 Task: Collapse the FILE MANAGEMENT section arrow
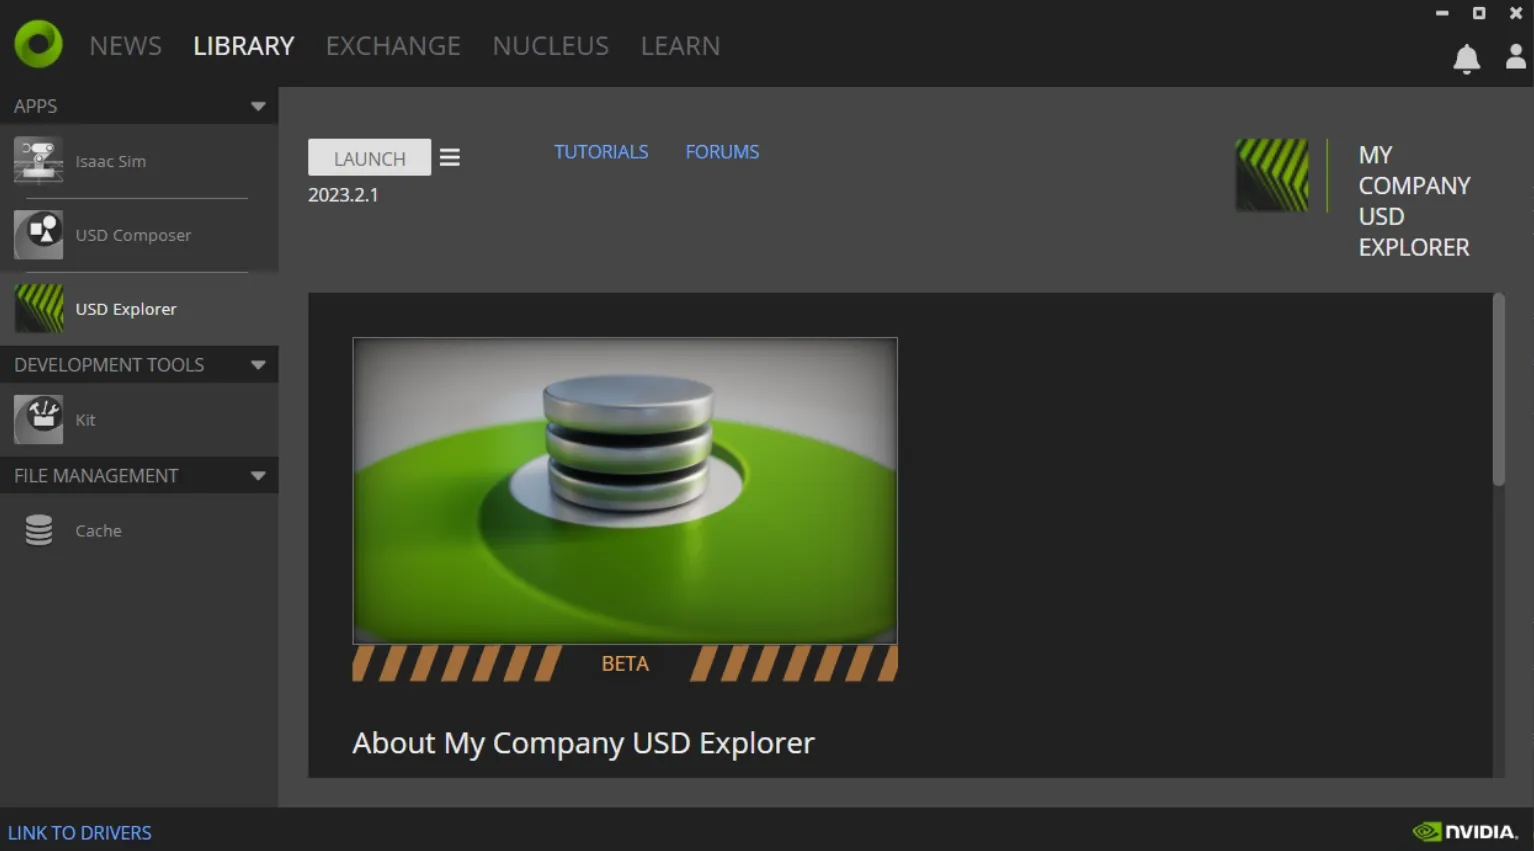(x=258, y=476)
